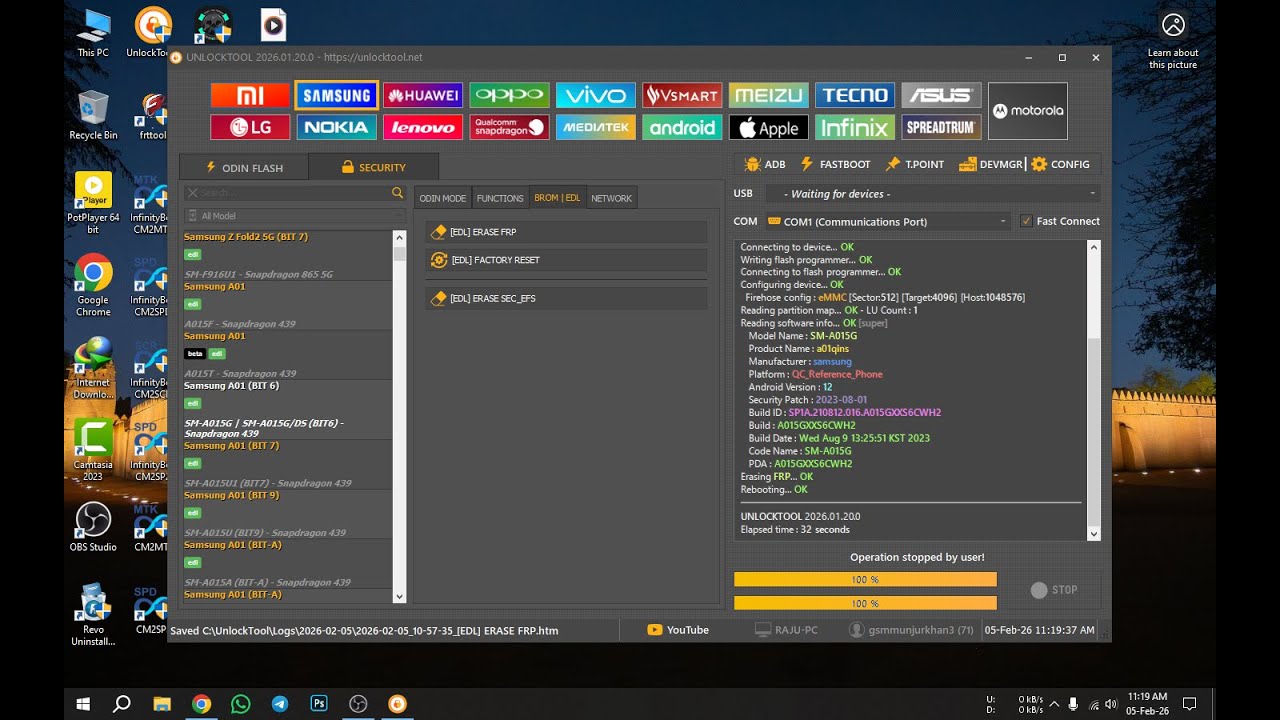The width and height of the screenshot is (1280, 720).
Task: Open the COM port dropdown
Action: pos(887,221)
